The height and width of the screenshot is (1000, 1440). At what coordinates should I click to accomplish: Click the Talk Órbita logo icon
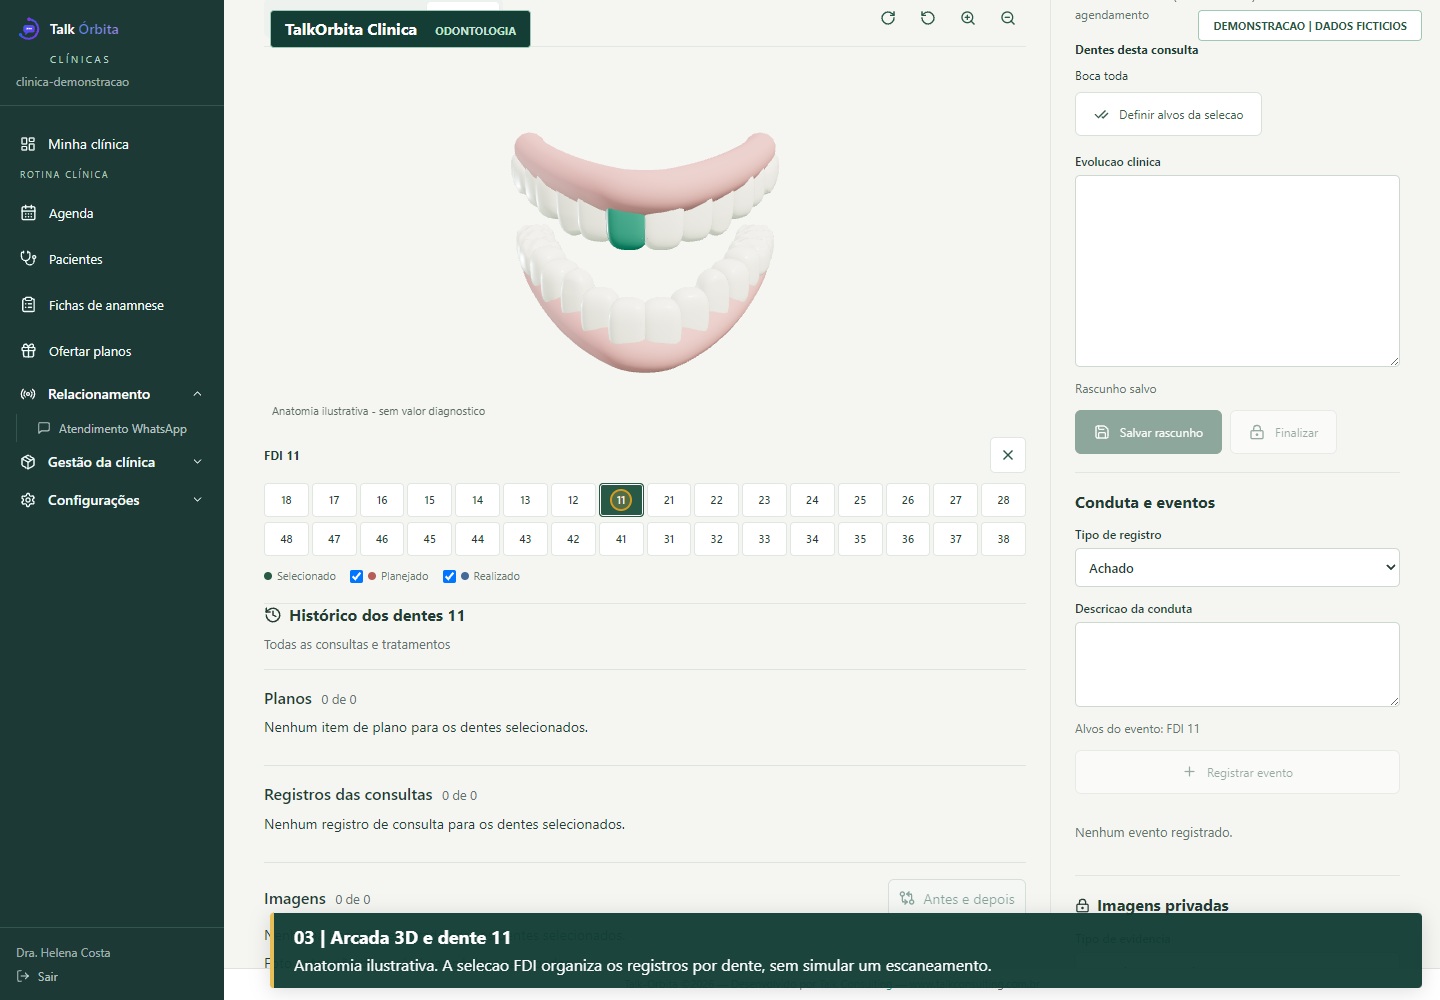29,29
